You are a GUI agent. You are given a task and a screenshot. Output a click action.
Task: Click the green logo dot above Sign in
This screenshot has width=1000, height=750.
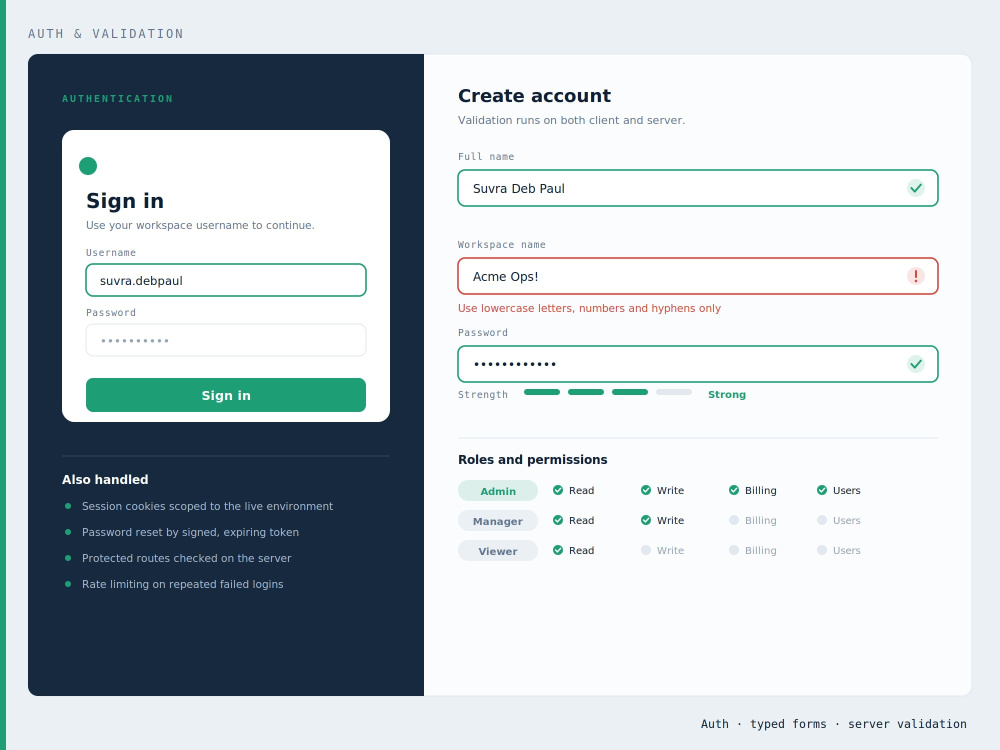pyautogui.click(x=88, y=166)
